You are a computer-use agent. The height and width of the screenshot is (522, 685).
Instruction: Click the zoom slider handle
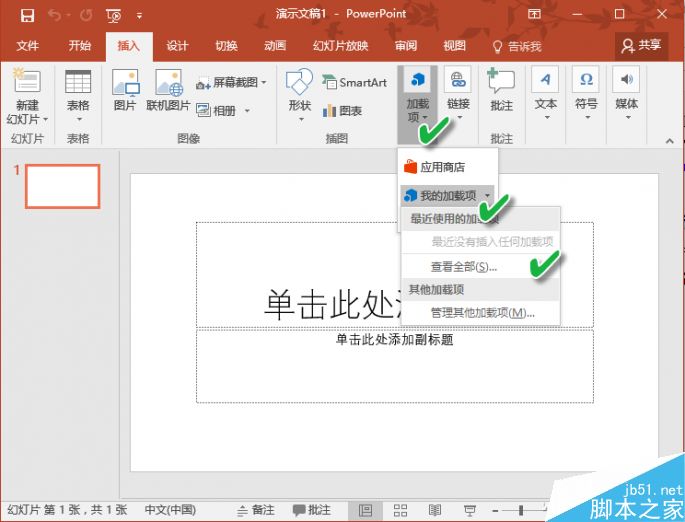click(x=521, y=510)
